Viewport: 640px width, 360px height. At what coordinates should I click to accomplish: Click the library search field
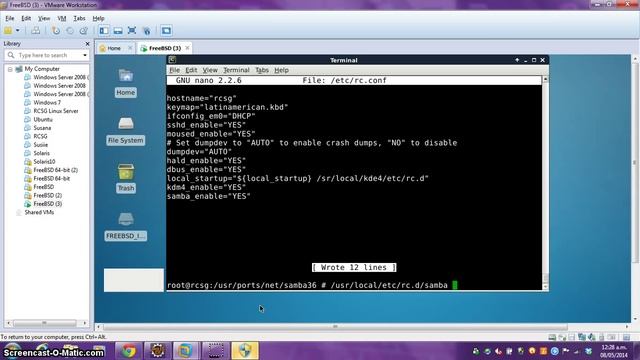click(x=47, y=55)
